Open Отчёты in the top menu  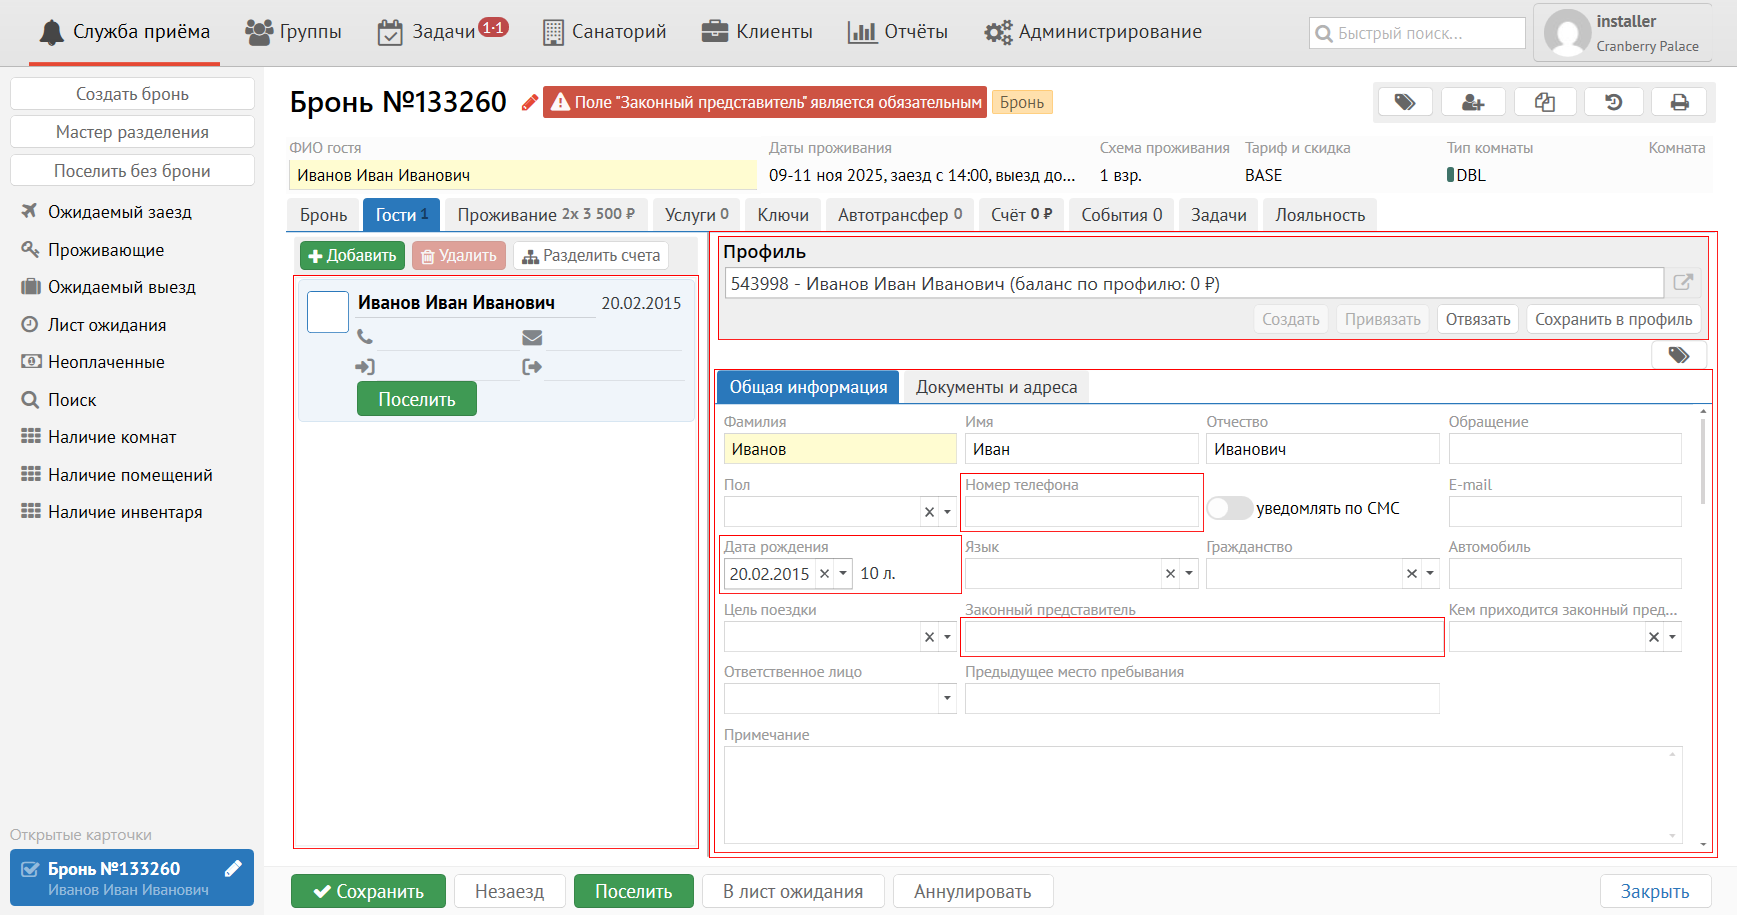[x=897, y=32]
